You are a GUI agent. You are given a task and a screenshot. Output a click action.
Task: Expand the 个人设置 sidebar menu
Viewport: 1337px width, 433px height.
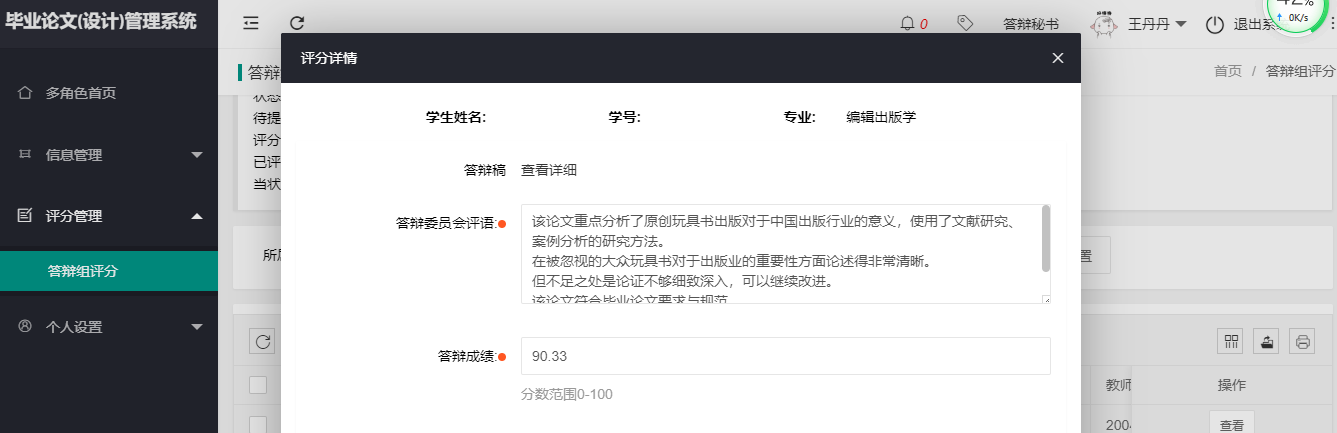click(109, 327)
